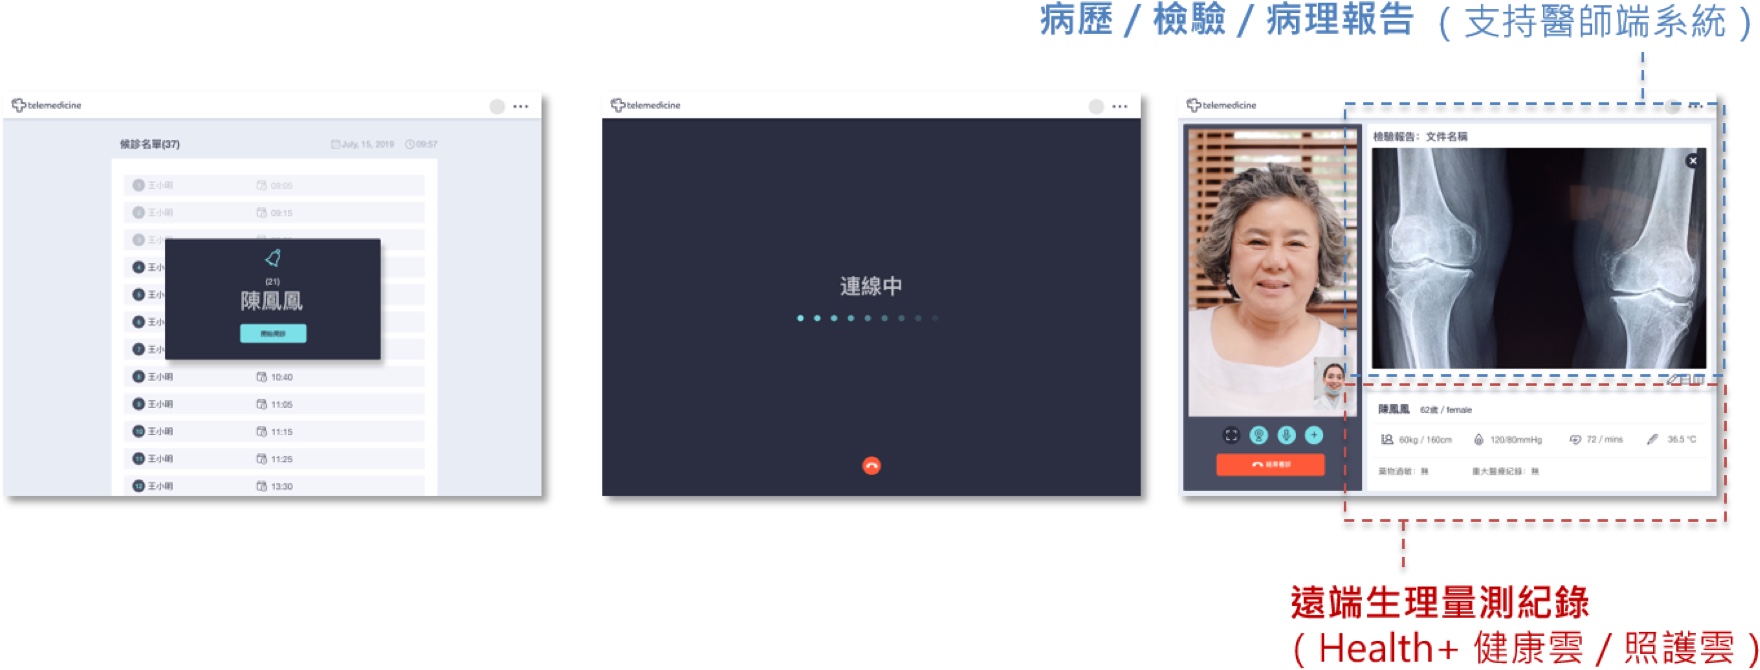Click the cyan start consultation button under 陳鳳鳳
1760x670 pixels.
273,333
